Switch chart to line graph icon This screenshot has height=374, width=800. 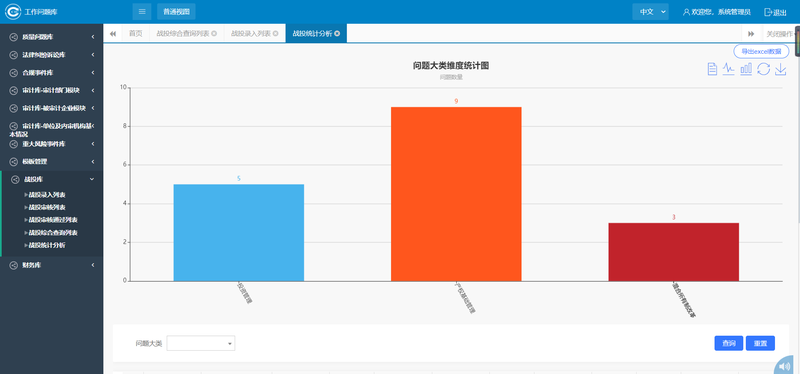pyautogui.click(x=729, y=69)
